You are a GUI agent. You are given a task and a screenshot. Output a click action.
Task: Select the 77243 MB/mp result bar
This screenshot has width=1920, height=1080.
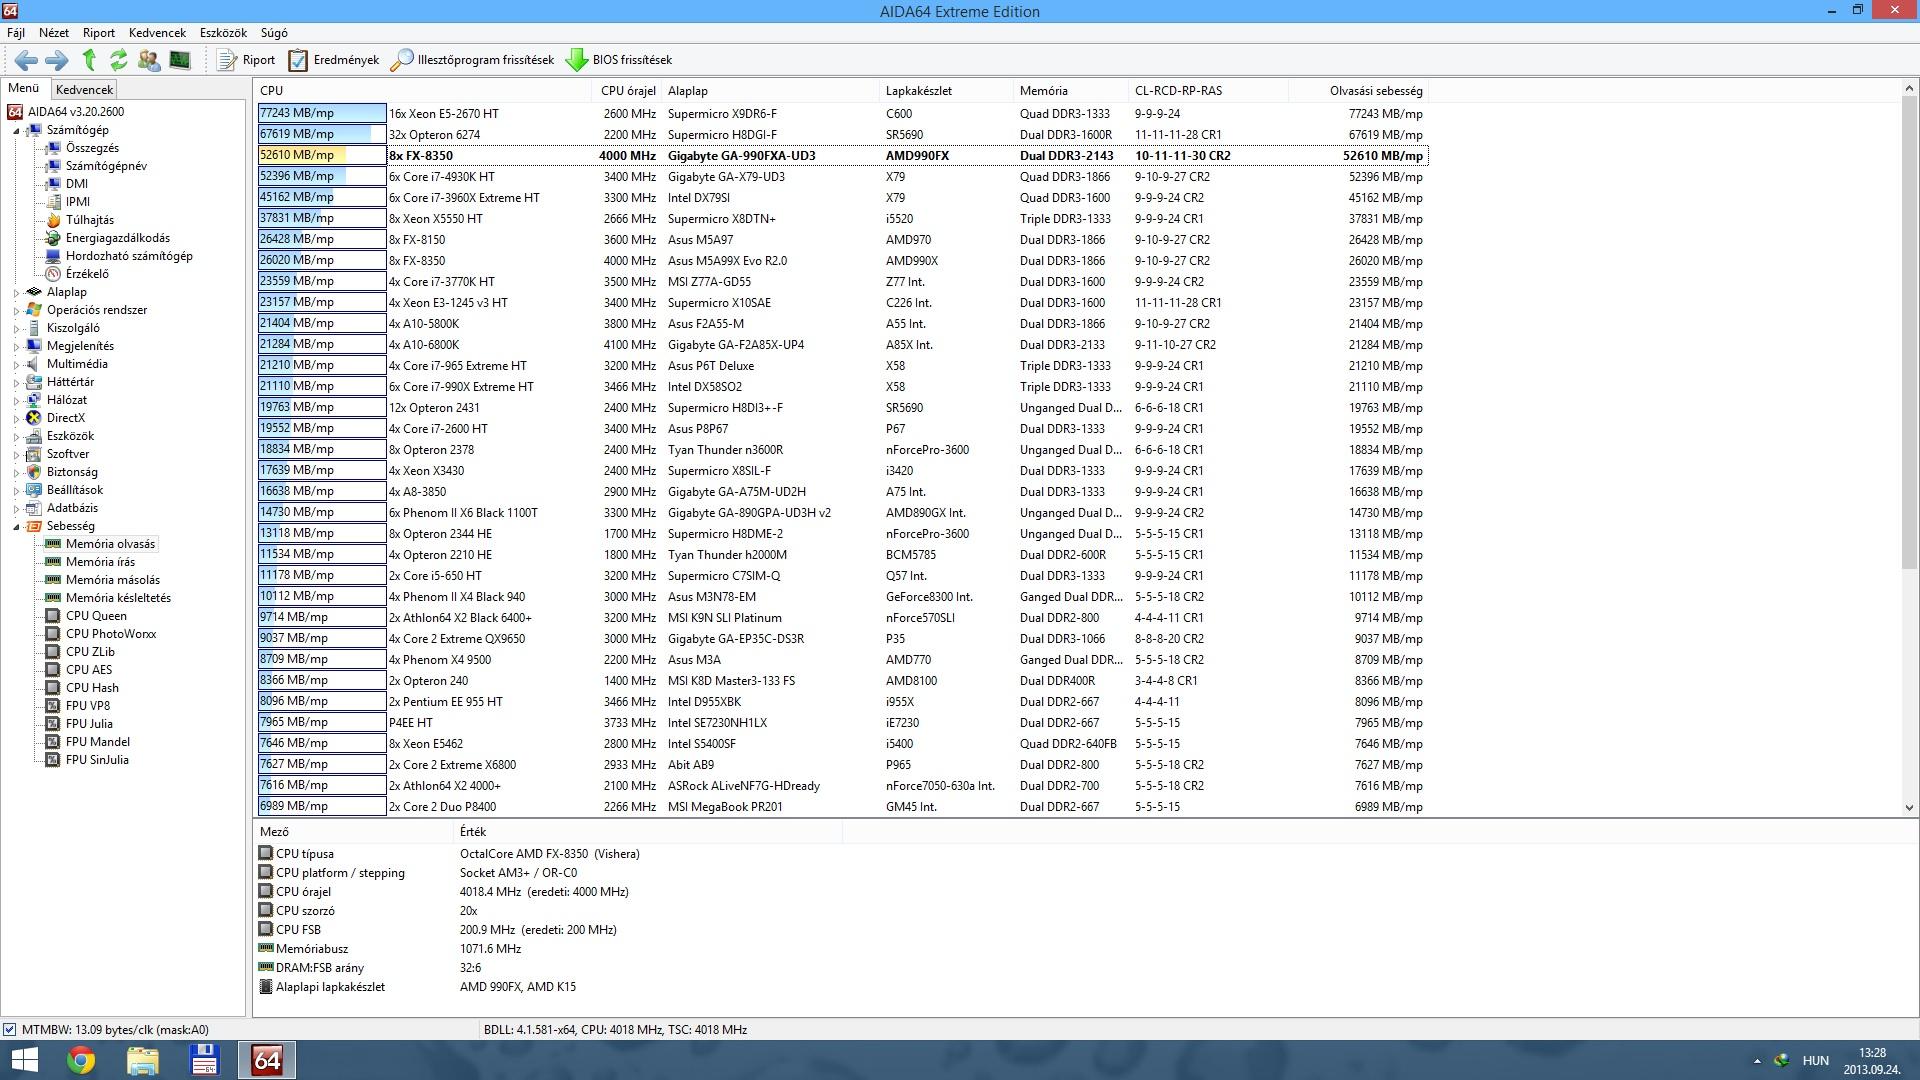(322, 114)
